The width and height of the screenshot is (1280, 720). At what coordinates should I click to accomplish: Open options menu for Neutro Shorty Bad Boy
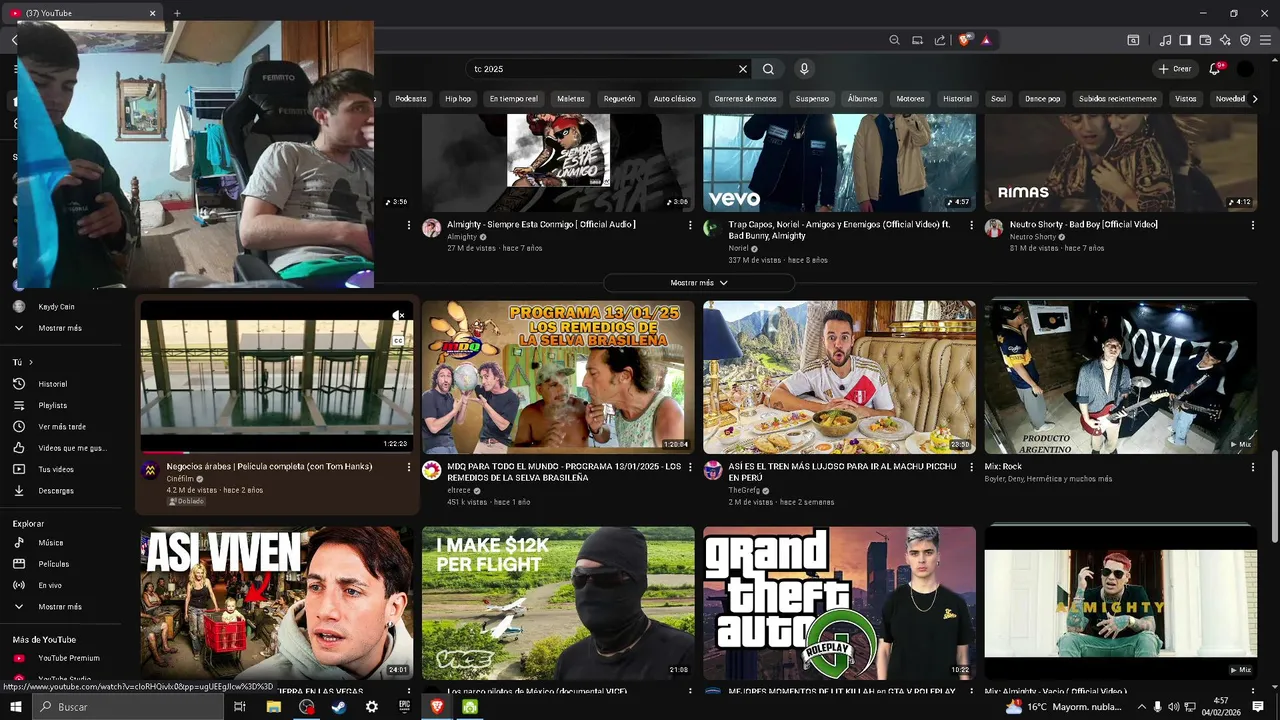click(x=1252, y=225)
